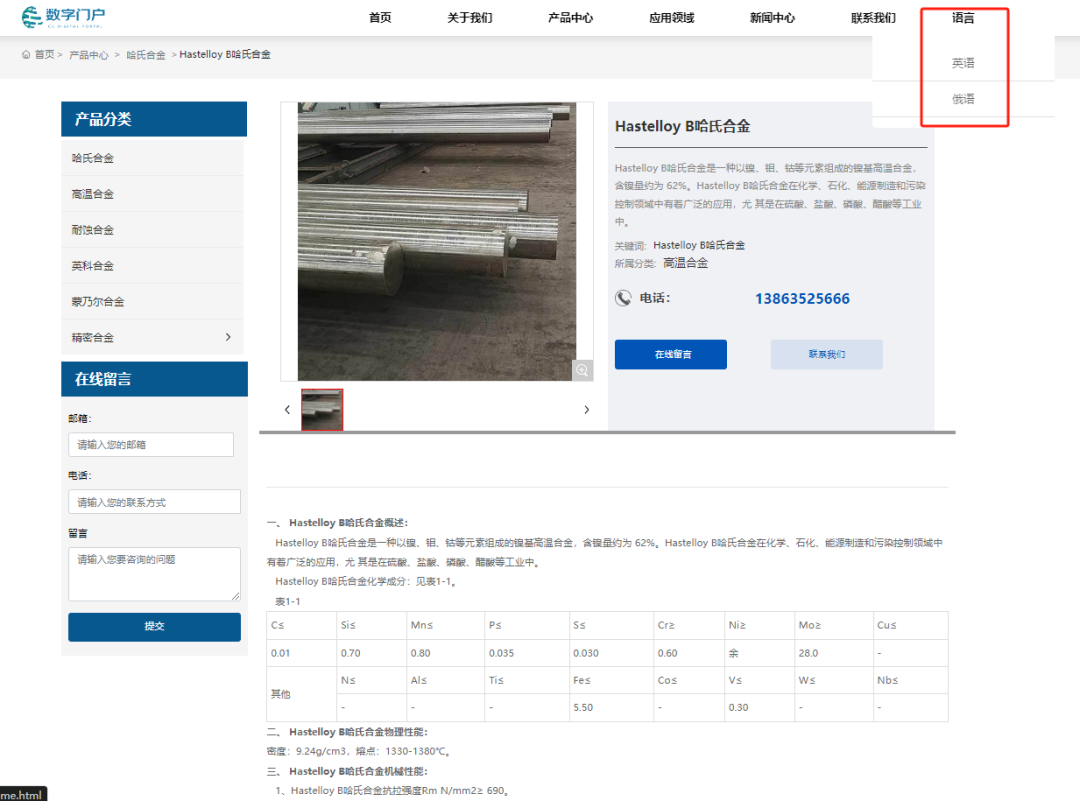
Task: Go to 关于我们 in navigation
Action: 469,18
